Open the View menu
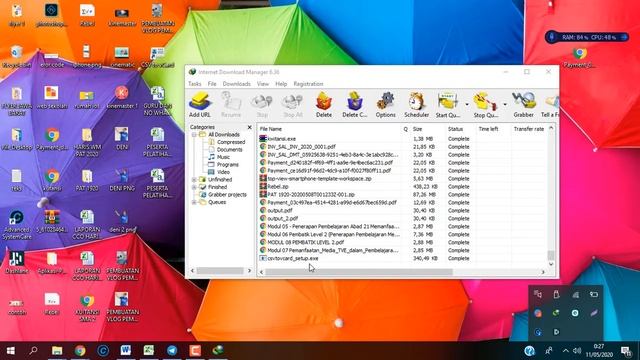640x360 pixels. 263,84
